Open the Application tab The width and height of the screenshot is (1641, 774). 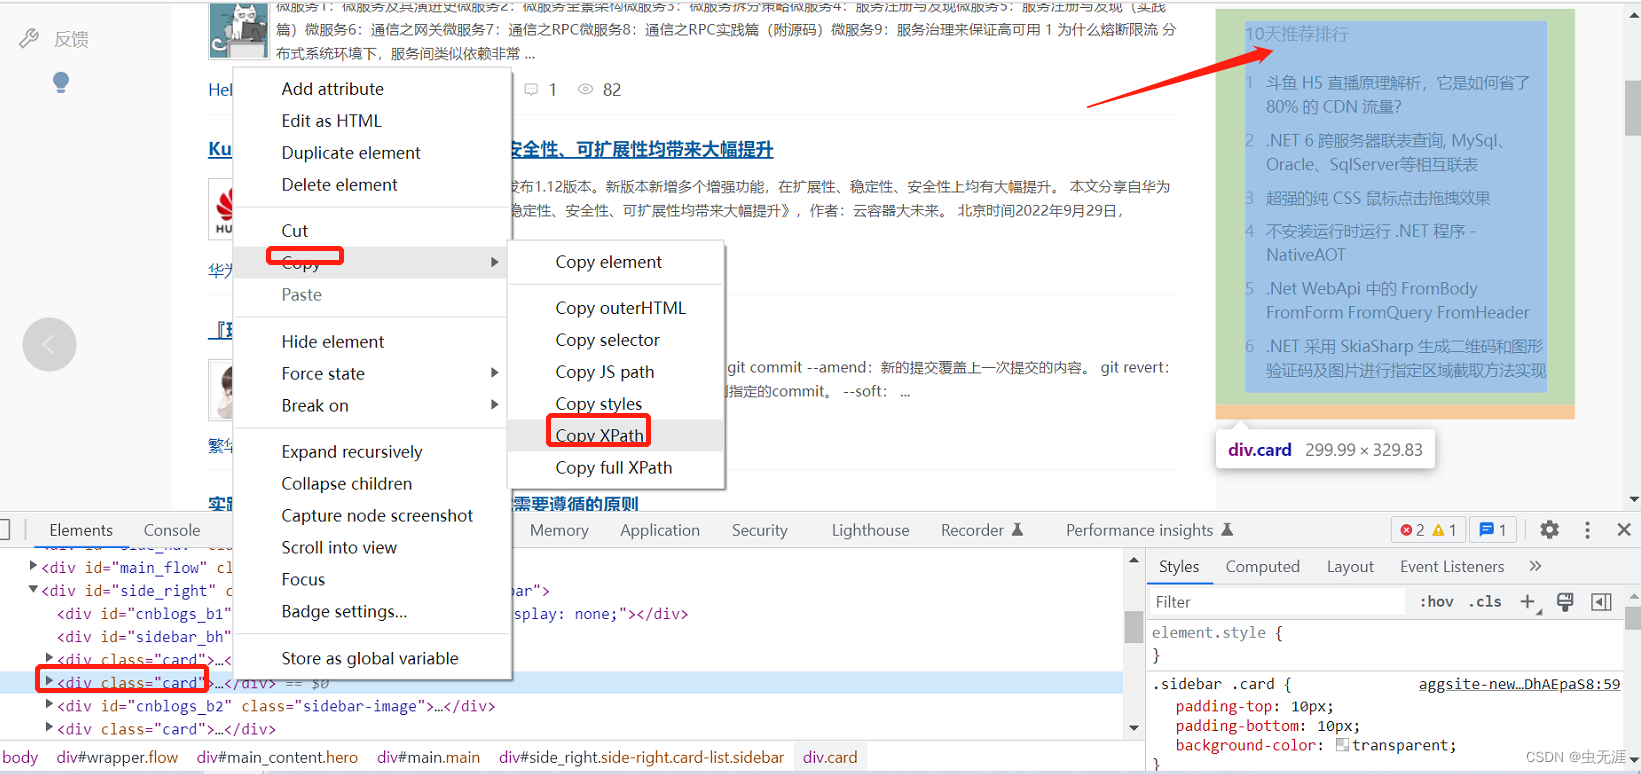click(x=660, y=530)
